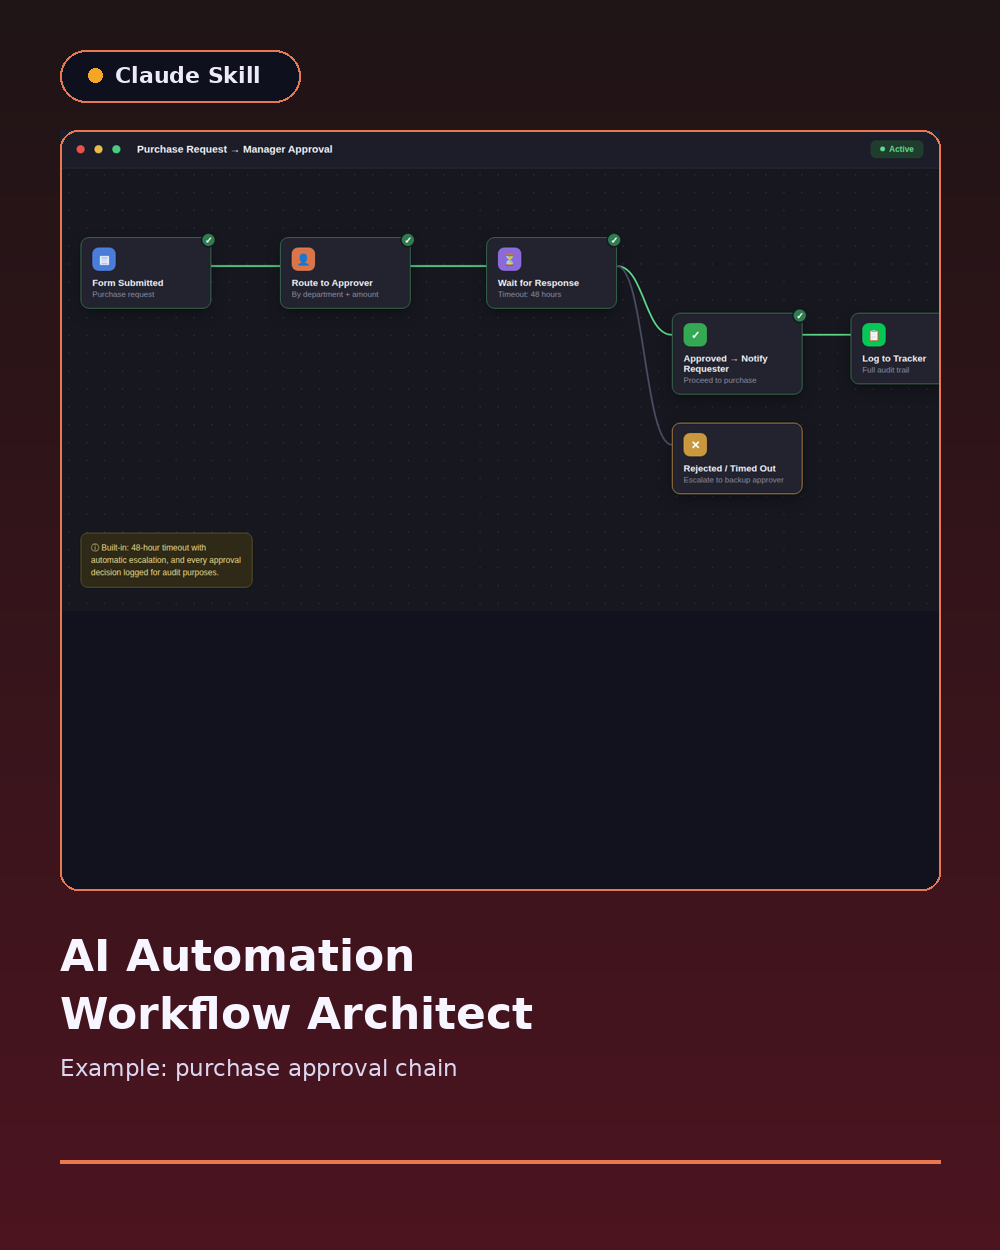Click the green checkmark Approved node icon
1000x1250 pixels.
(695, 335)
